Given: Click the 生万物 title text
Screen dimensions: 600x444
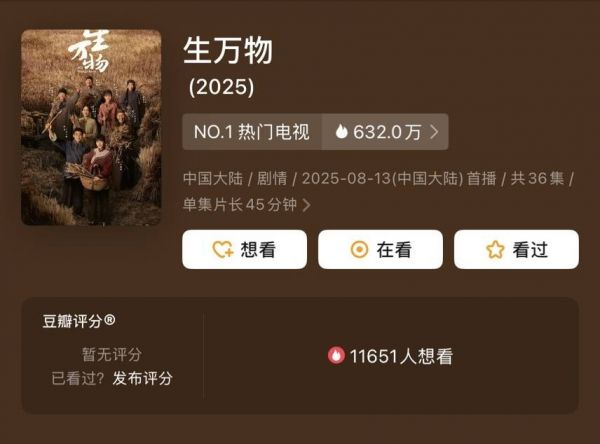Looking at the screenshot, I should pyautogui.click(x=228, y=51).
